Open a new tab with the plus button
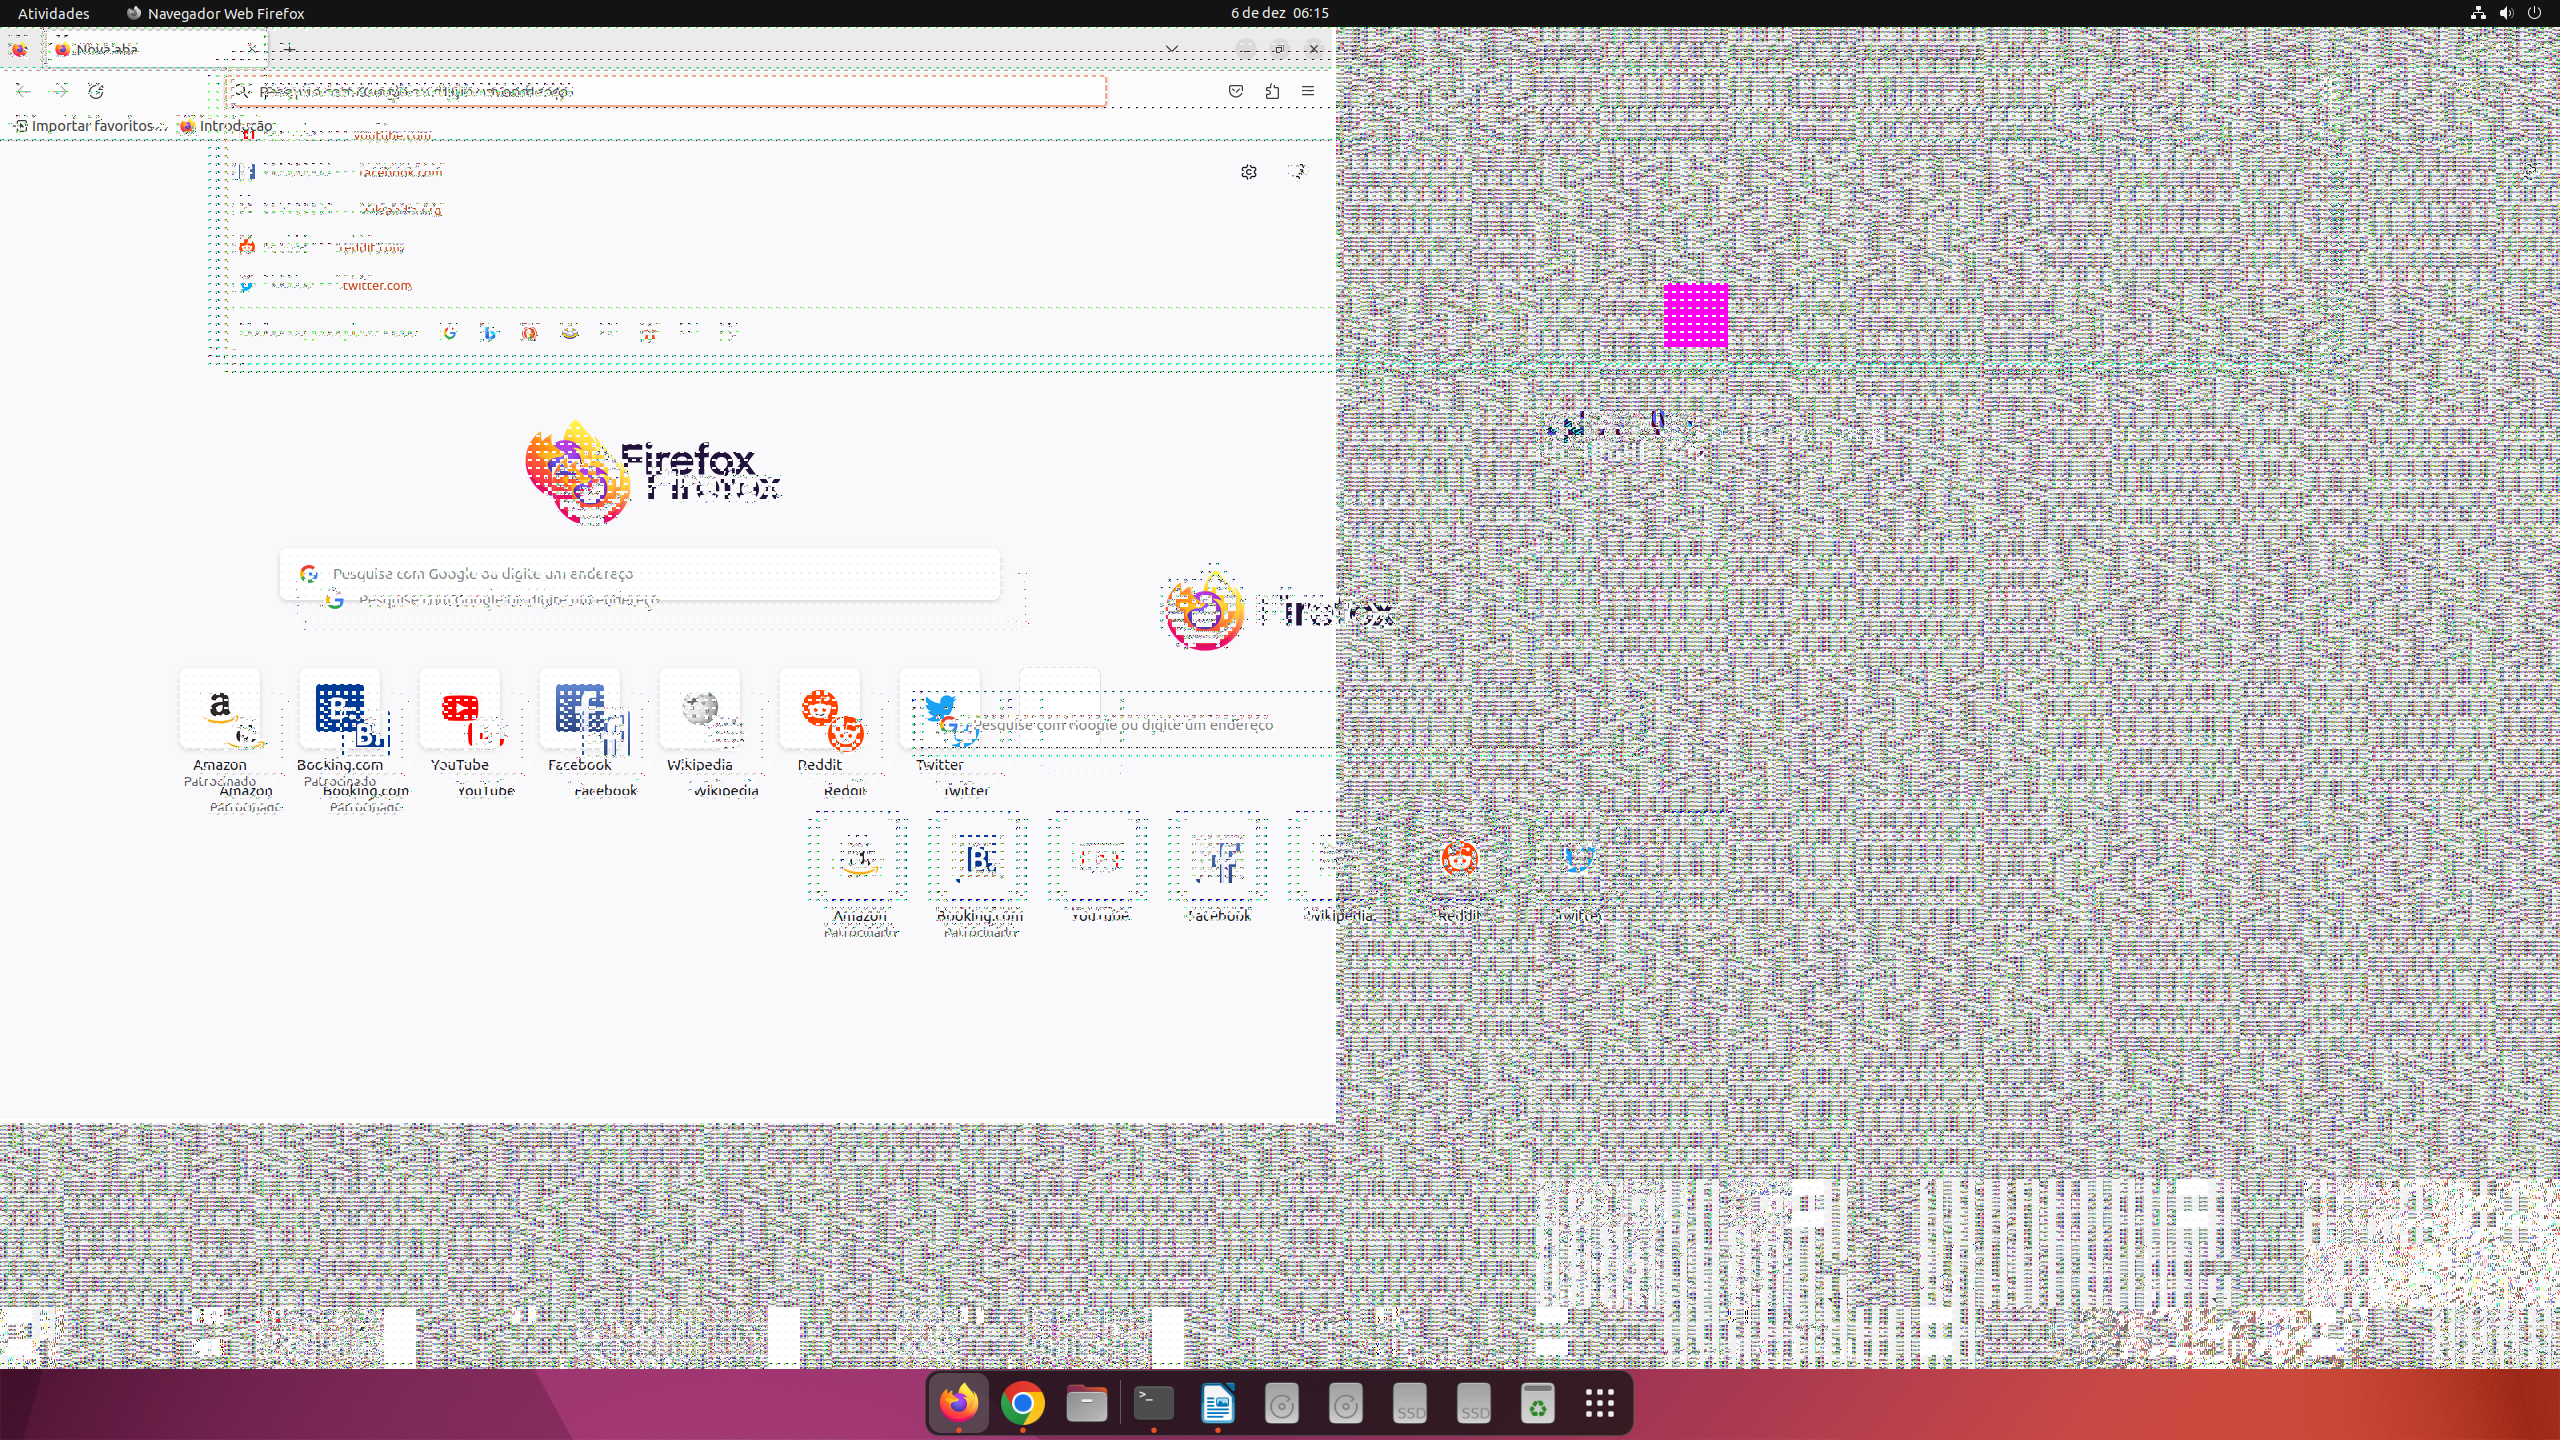 coord(288,48)
